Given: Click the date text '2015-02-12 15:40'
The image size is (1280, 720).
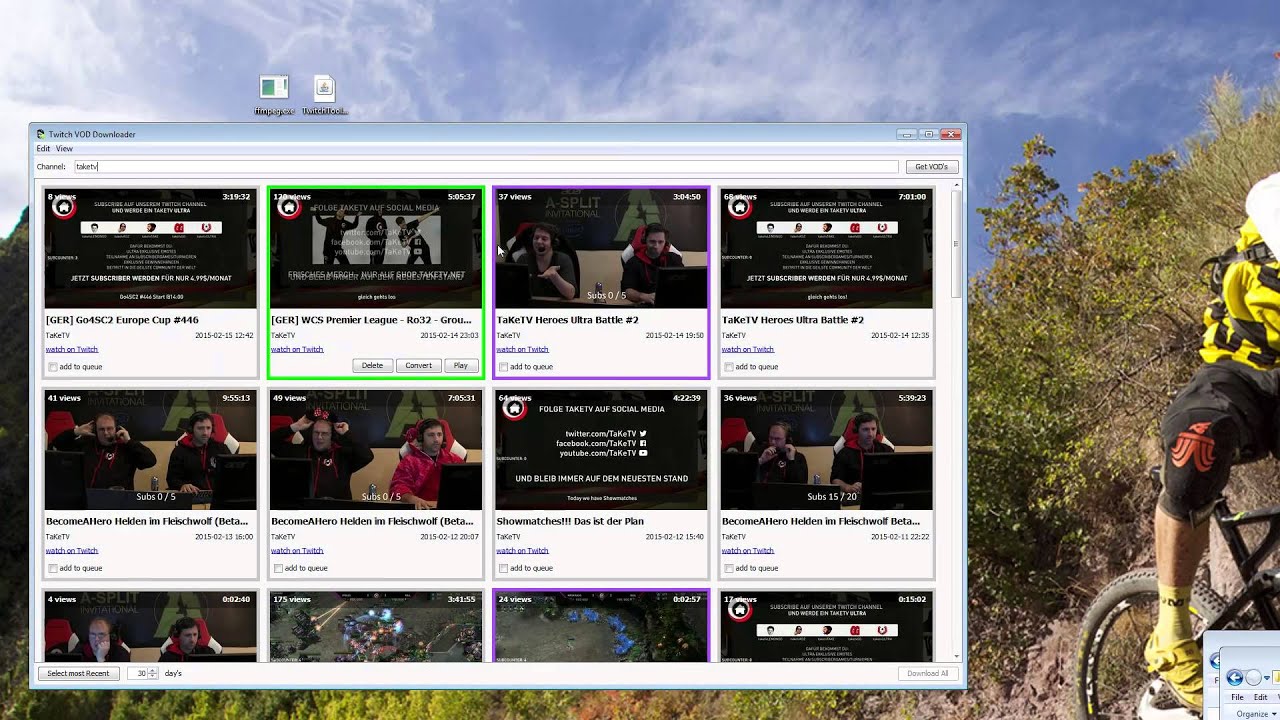Looking at the screenshot, I should [675, 536].
